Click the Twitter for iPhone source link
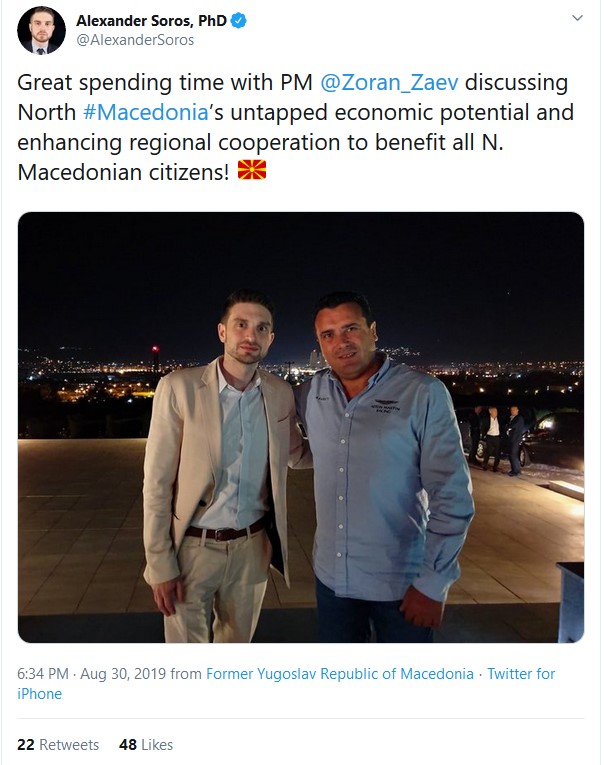Viewport: 605px width, 765px height. point(520,674)
